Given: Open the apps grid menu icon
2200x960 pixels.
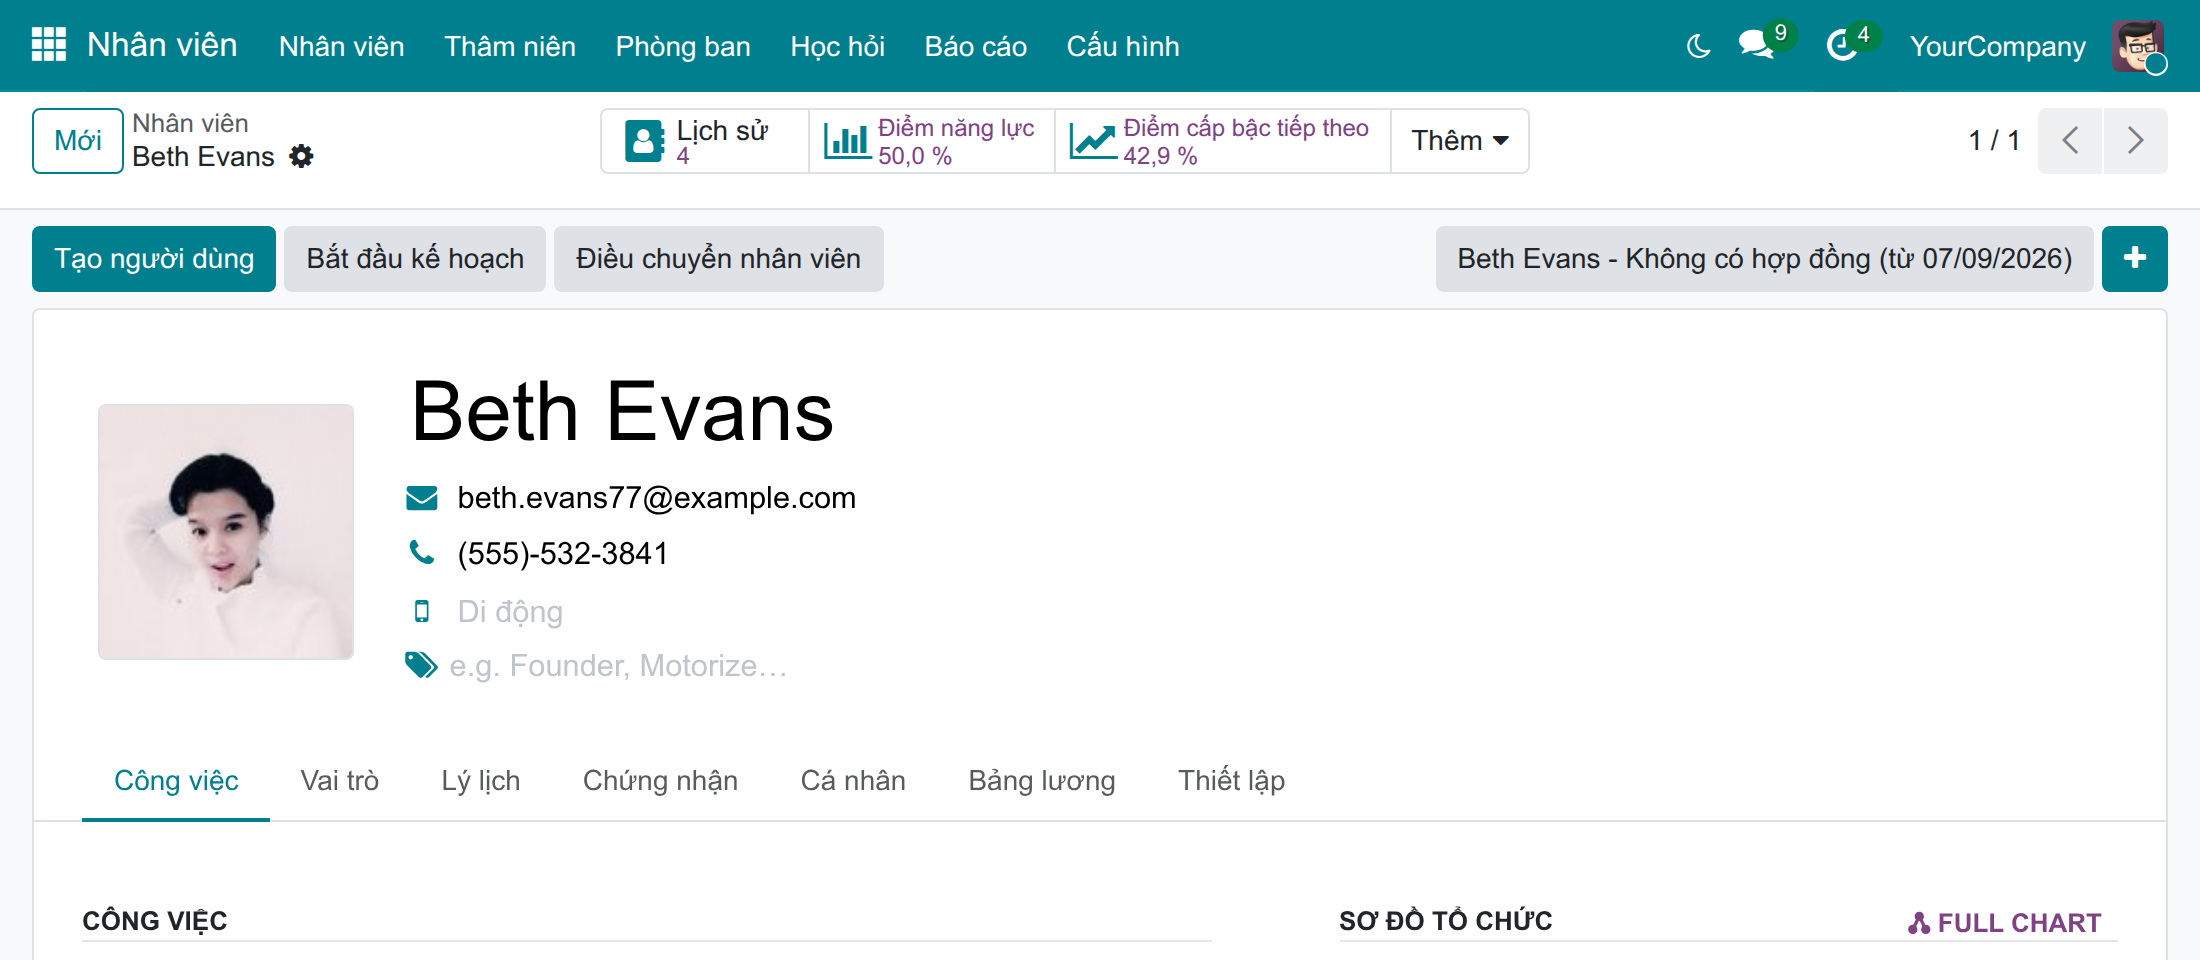Looking at the screenshot, I should pyautogui.click(x=49, y=45).
